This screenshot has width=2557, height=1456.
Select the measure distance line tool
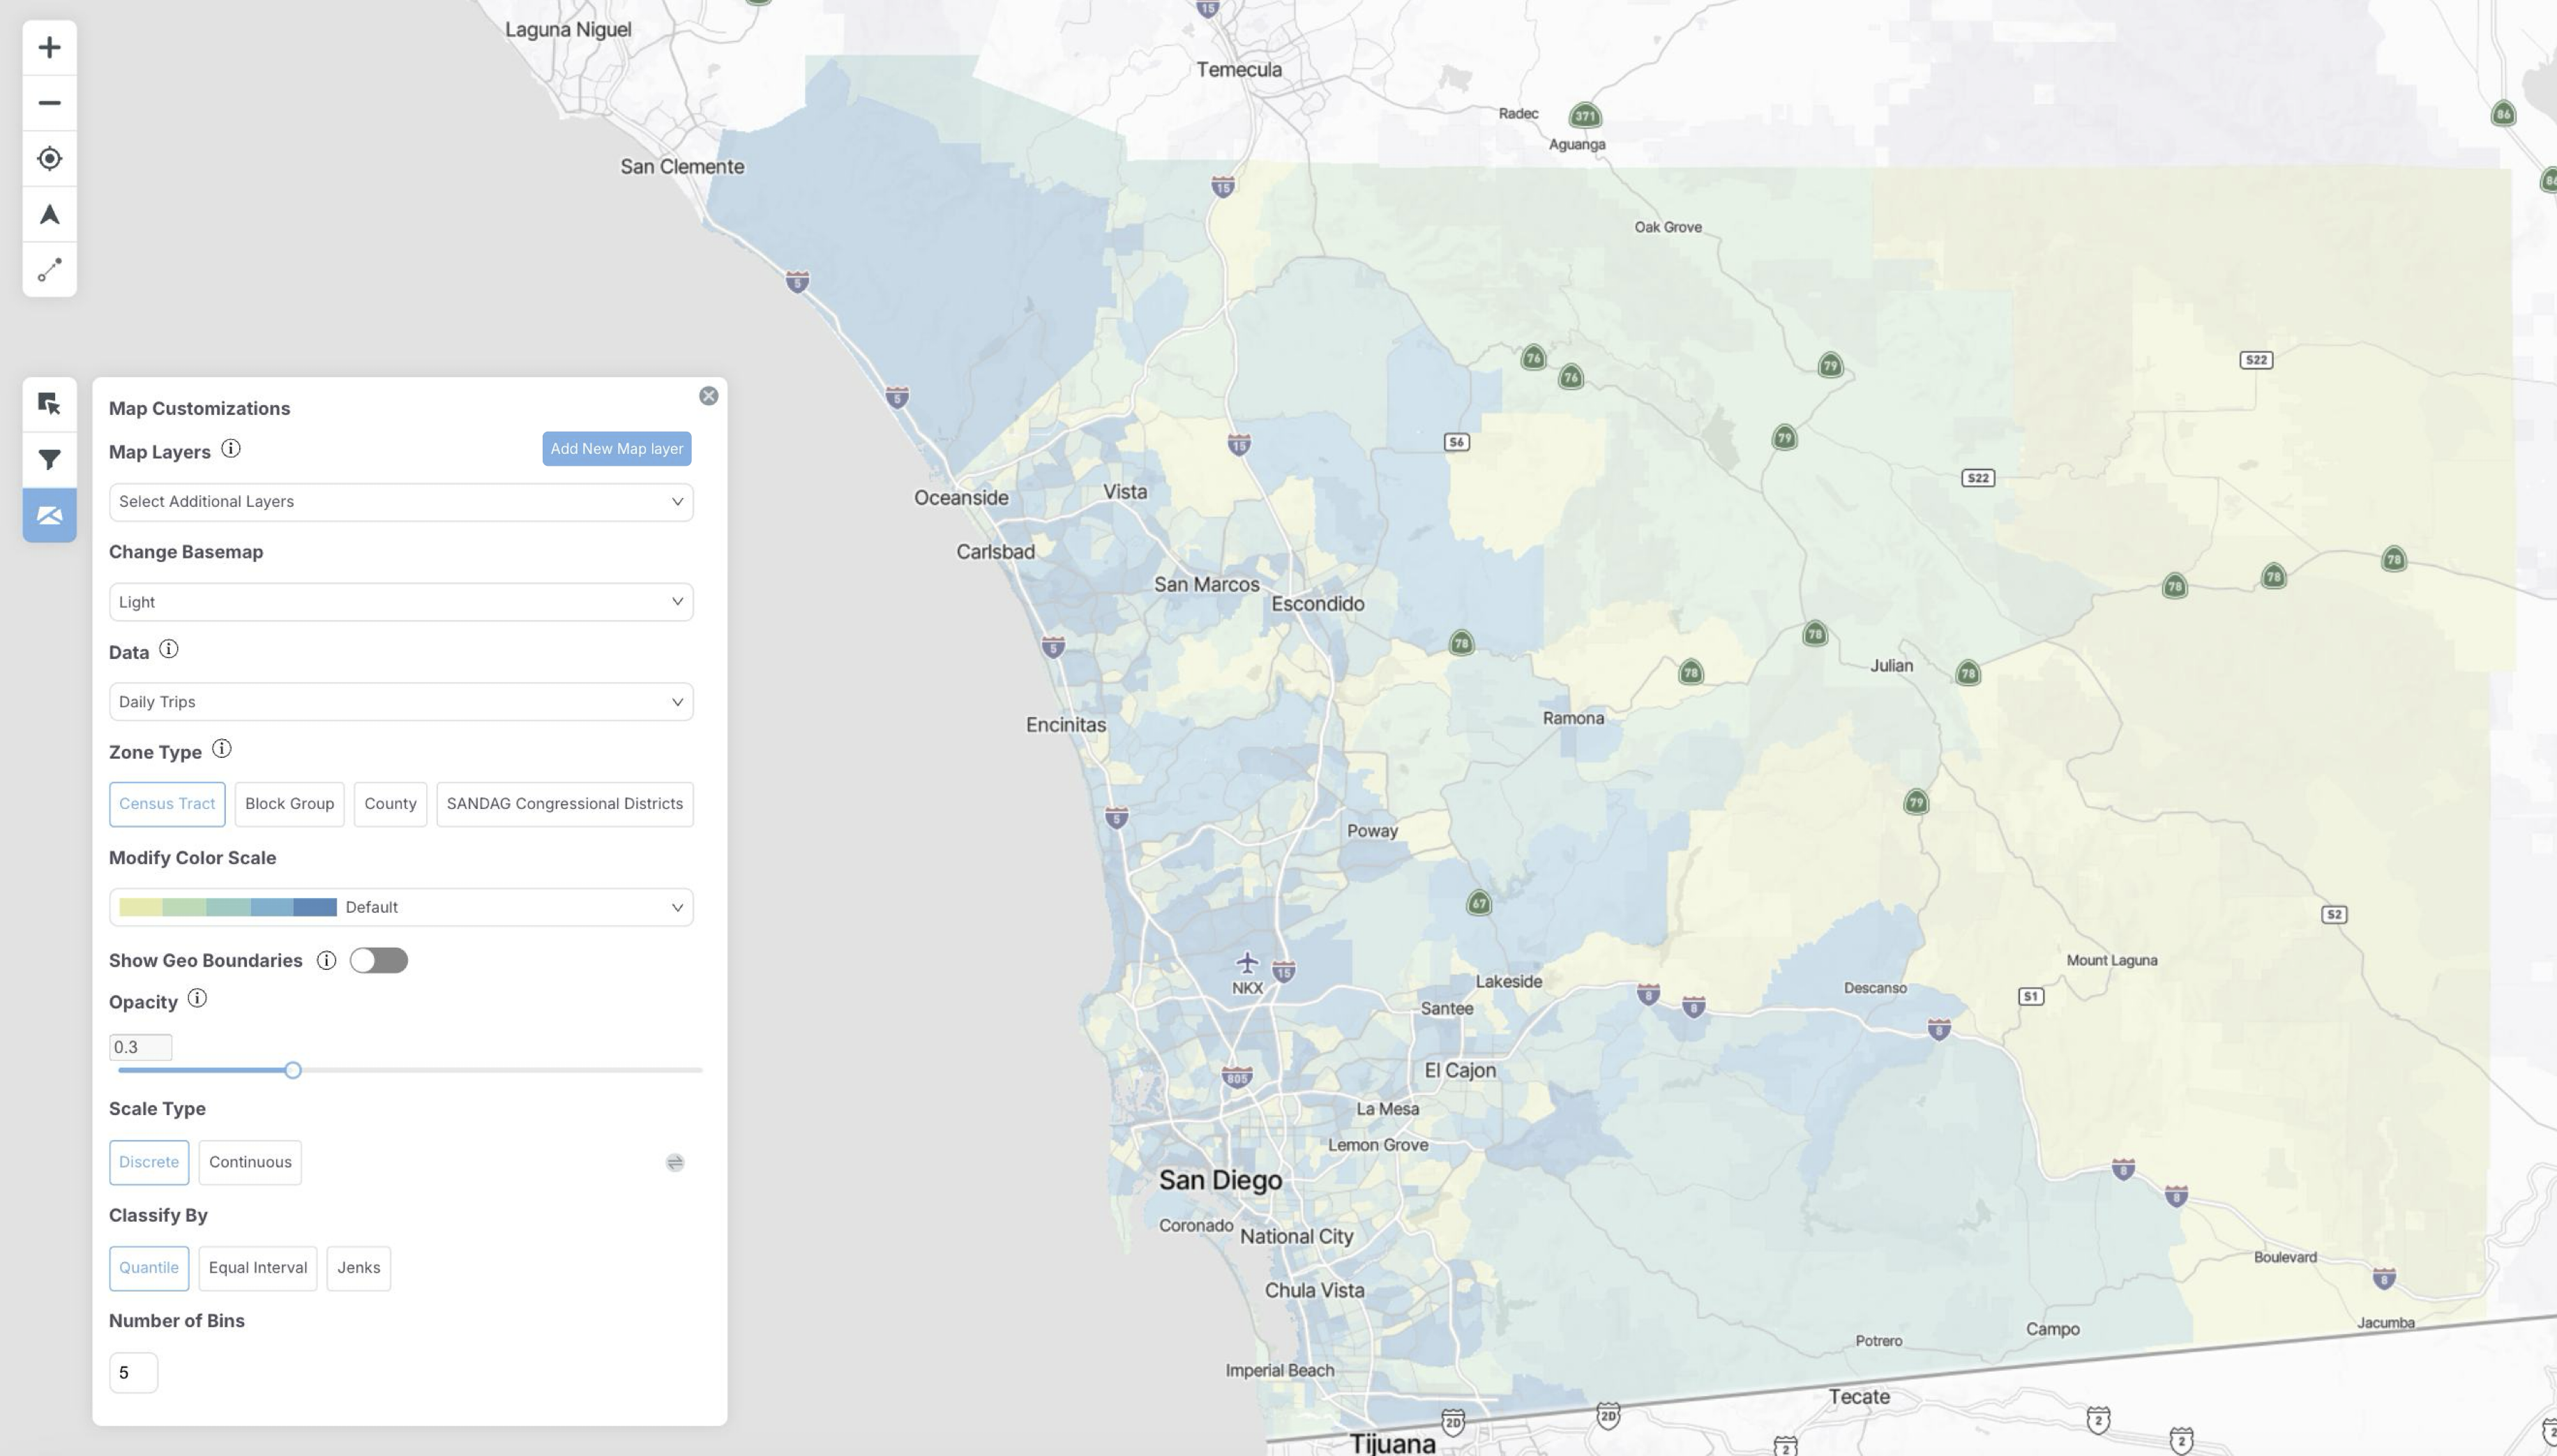tap(49, 270)
